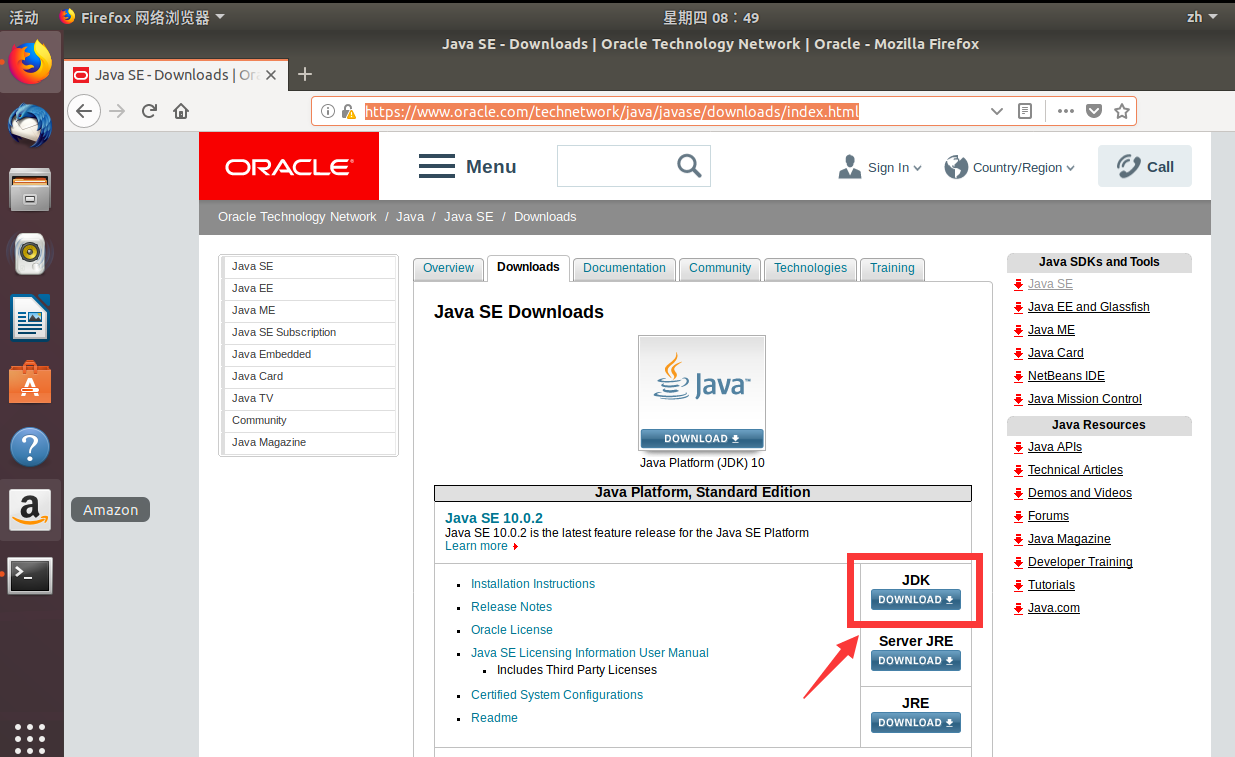Open the Release Notes link

coord(512,607)
